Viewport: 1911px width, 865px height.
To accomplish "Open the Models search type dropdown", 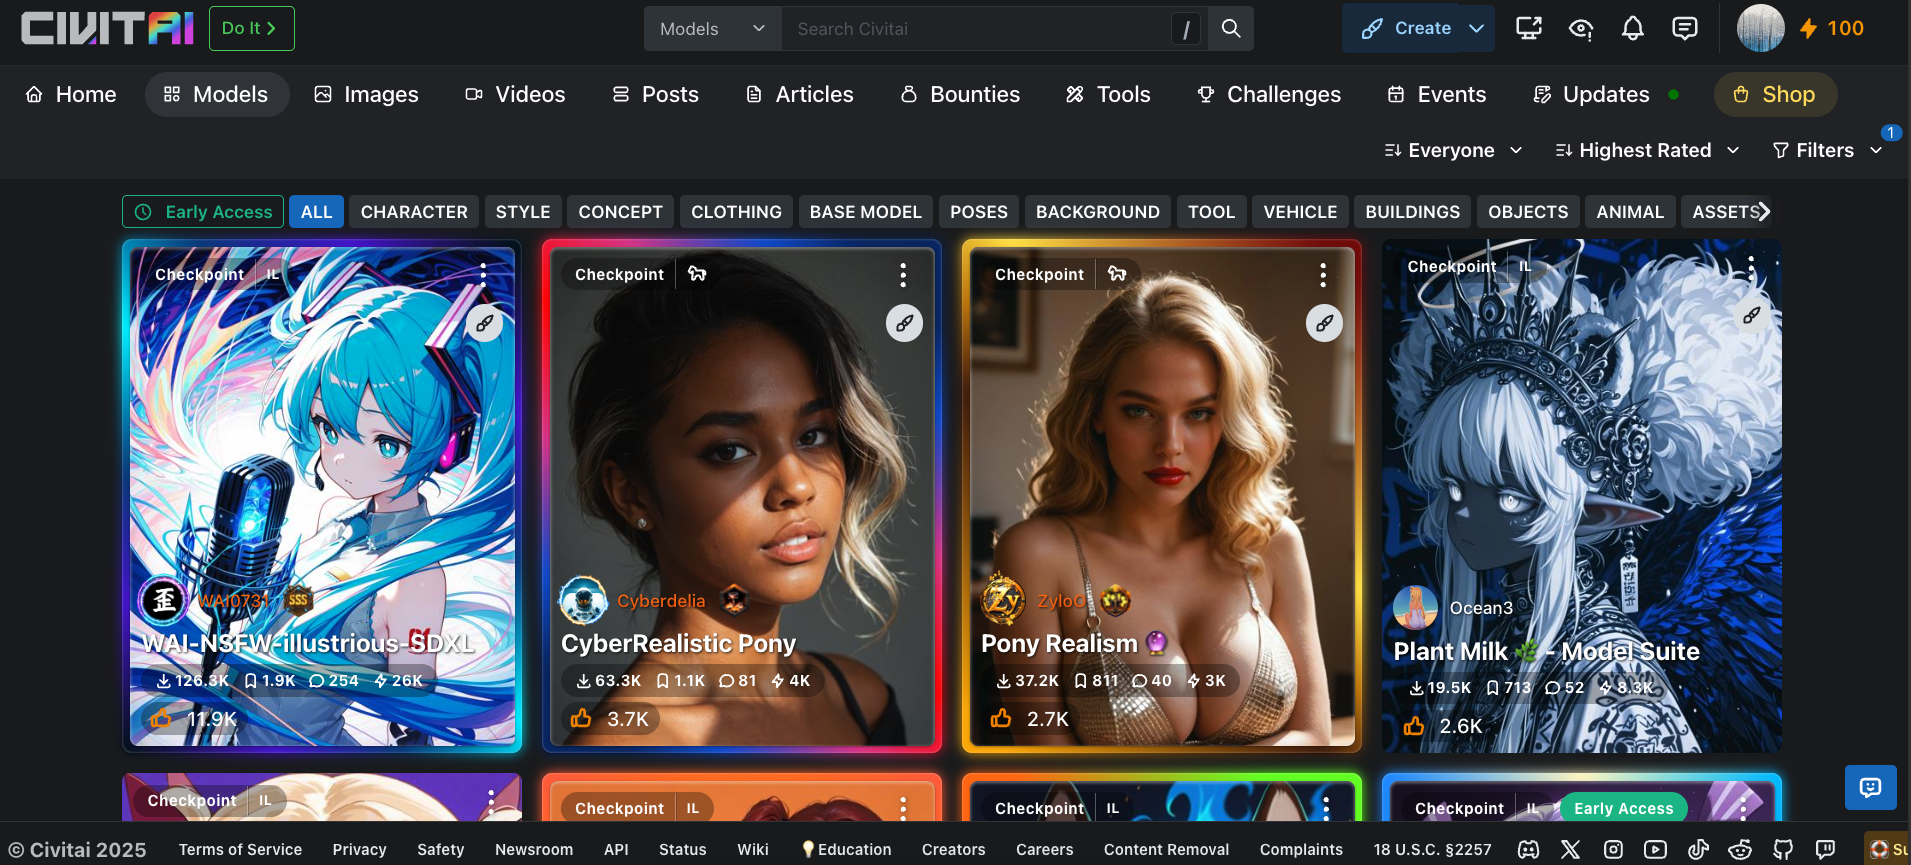I will tap(712, 29).
